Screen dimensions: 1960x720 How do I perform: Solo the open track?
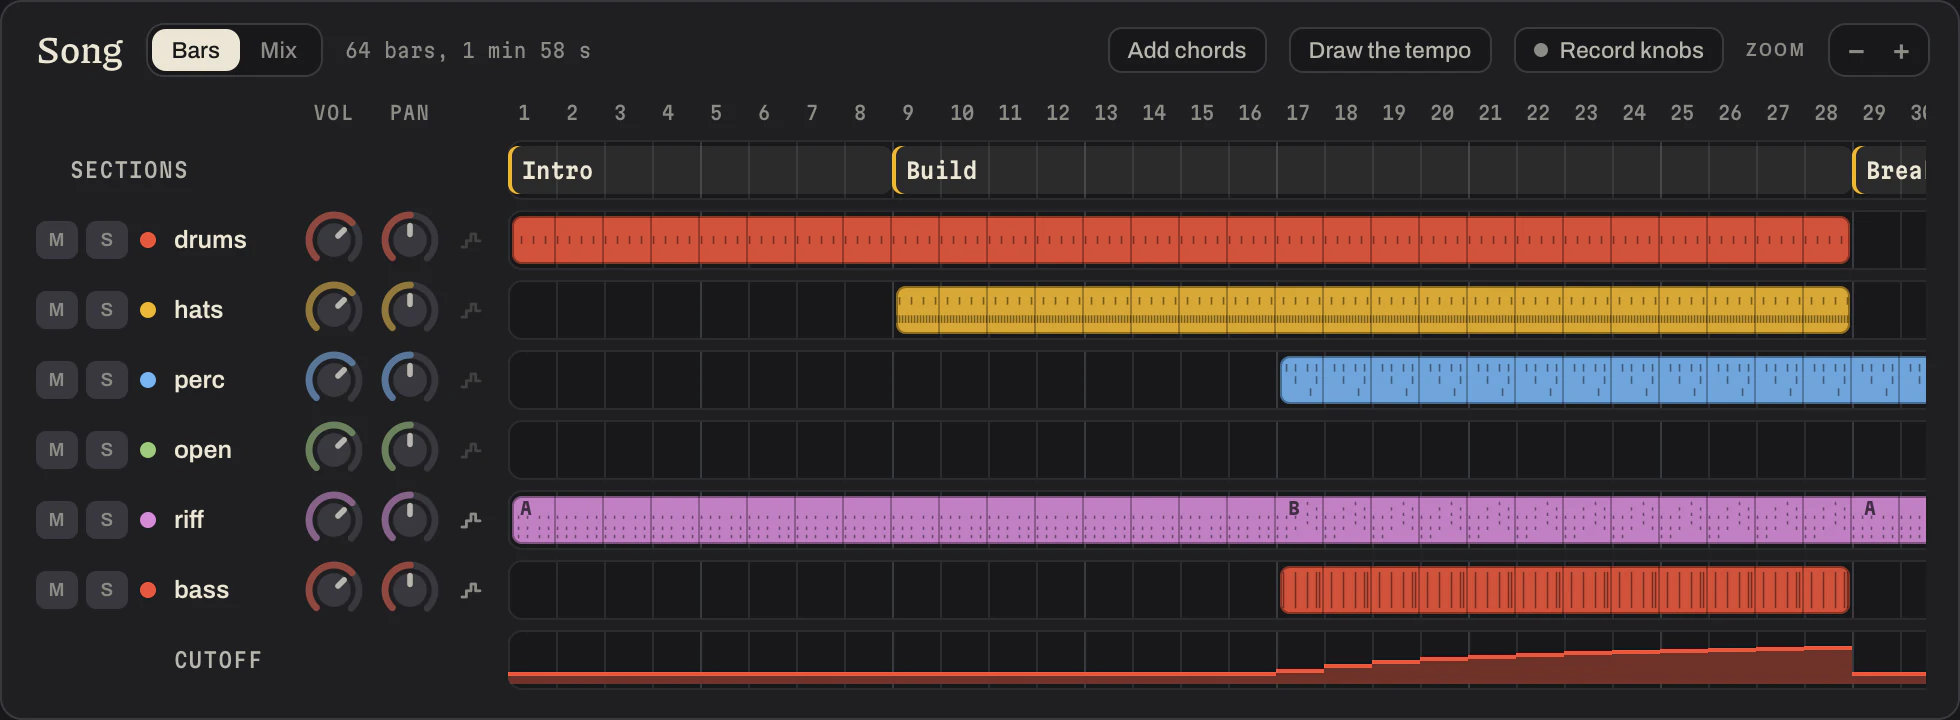pyautogui.click(x=107, y=450)
